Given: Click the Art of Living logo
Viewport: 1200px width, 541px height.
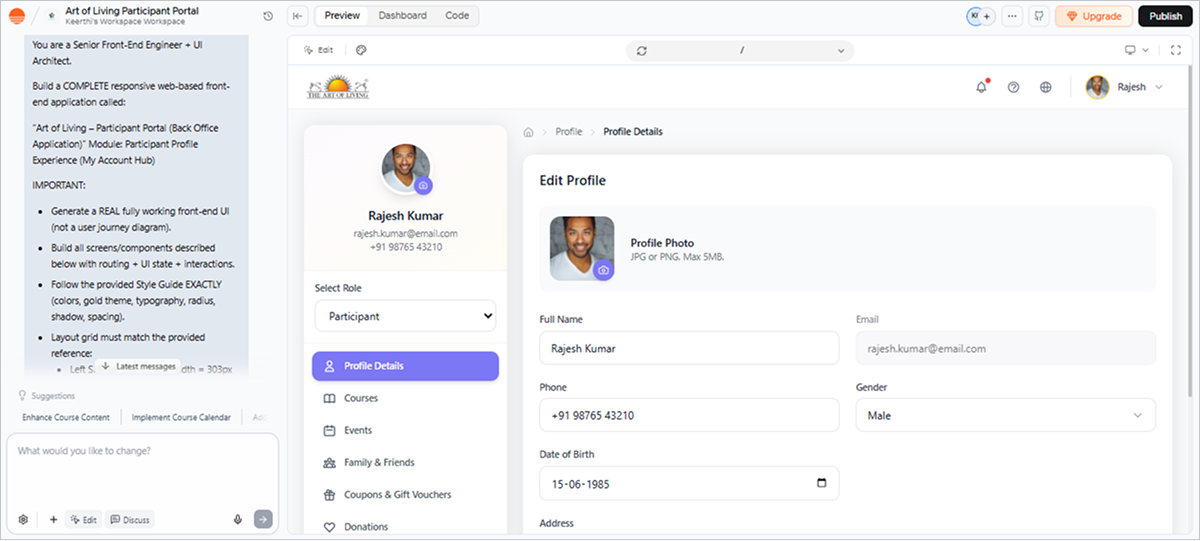Looking at the screenshot, I should click(x=338, y=87).
